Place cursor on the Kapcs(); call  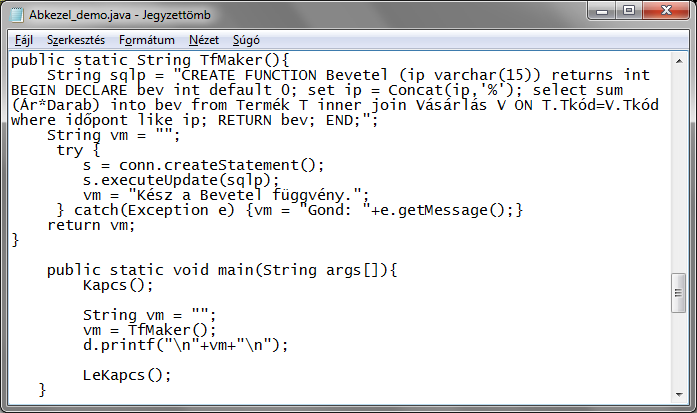click(x=118, y=285)
